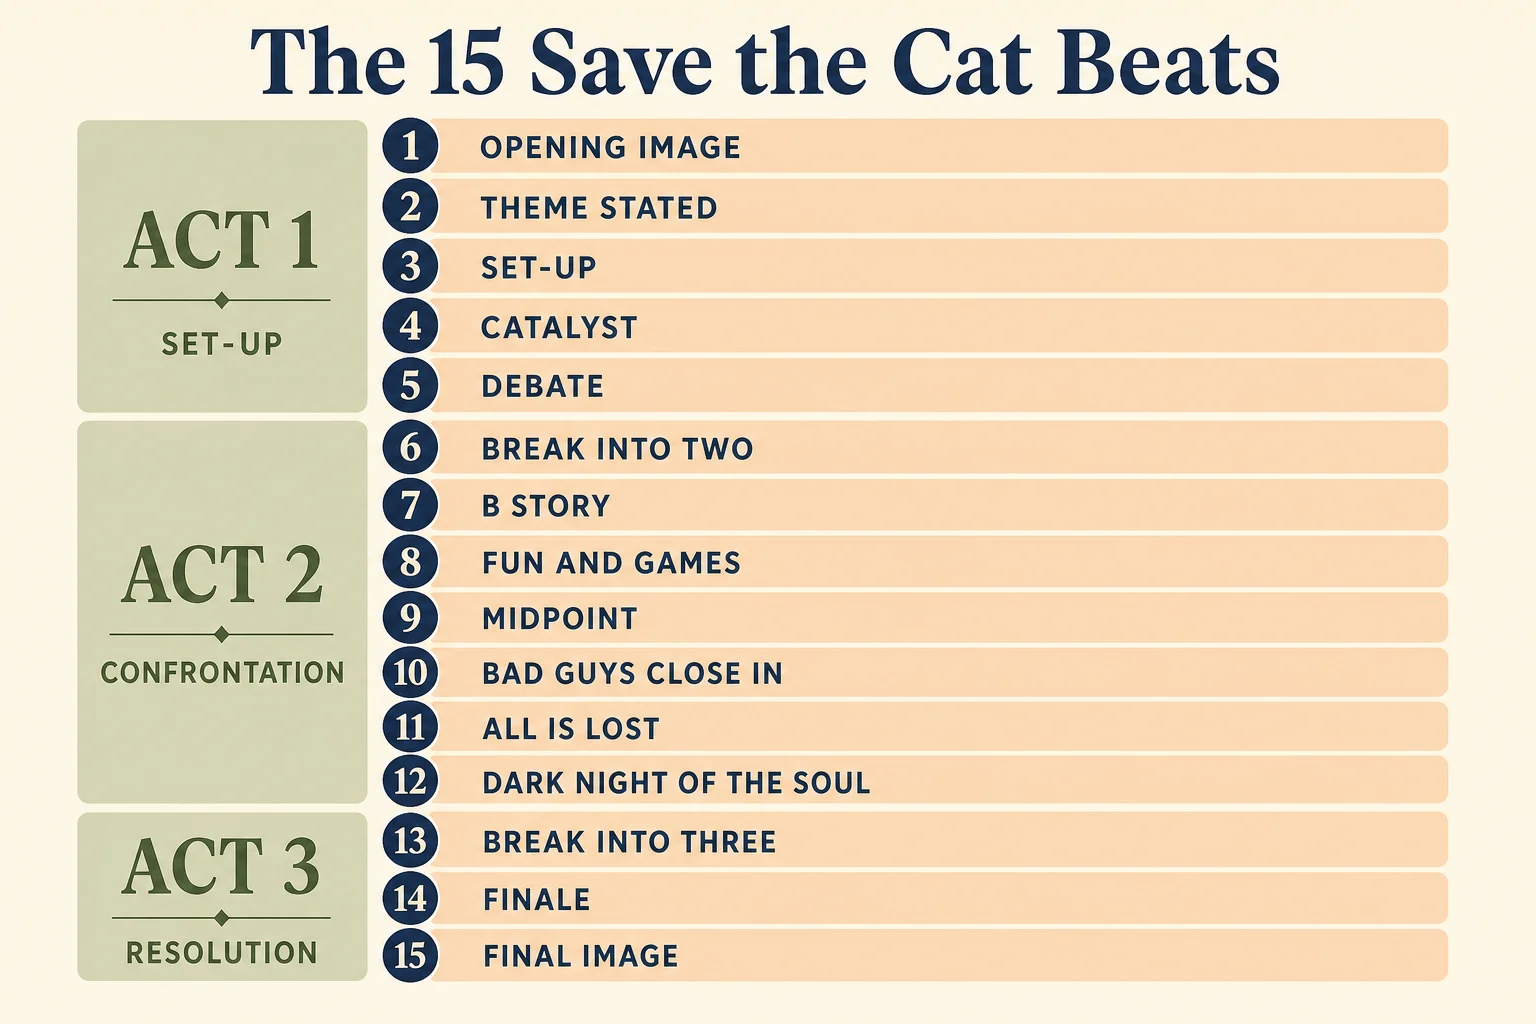
Task: Select the number 7 badge for B Story
Action: point(410,505)
